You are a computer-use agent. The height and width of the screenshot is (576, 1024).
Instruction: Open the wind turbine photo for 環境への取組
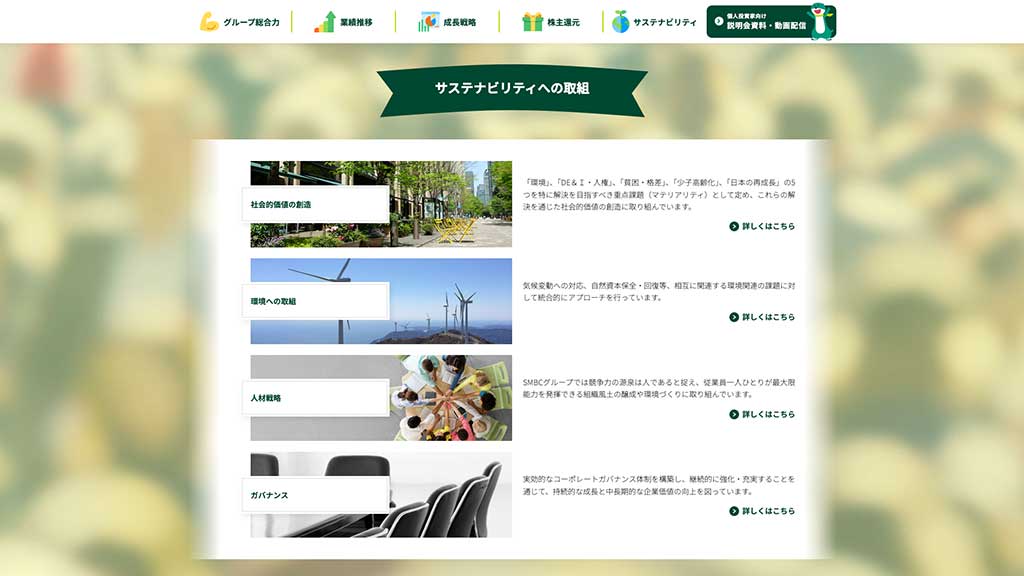tap(450, 300)
